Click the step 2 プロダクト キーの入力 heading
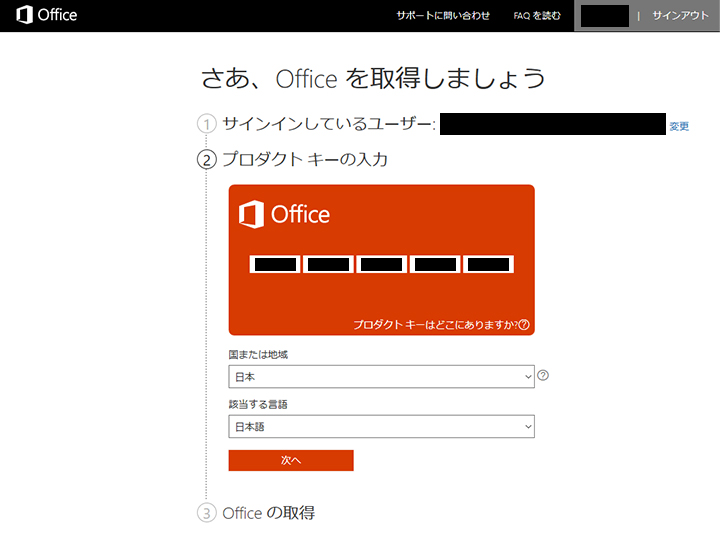 click(x=305, y=159)
